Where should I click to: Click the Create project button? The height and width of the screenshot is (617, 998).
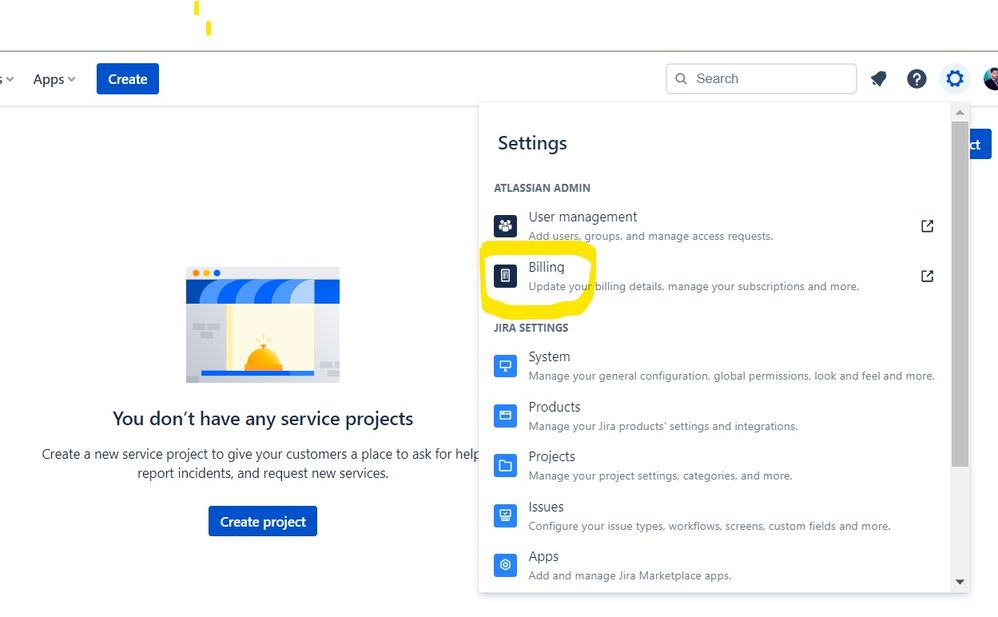tap(263, 521)
